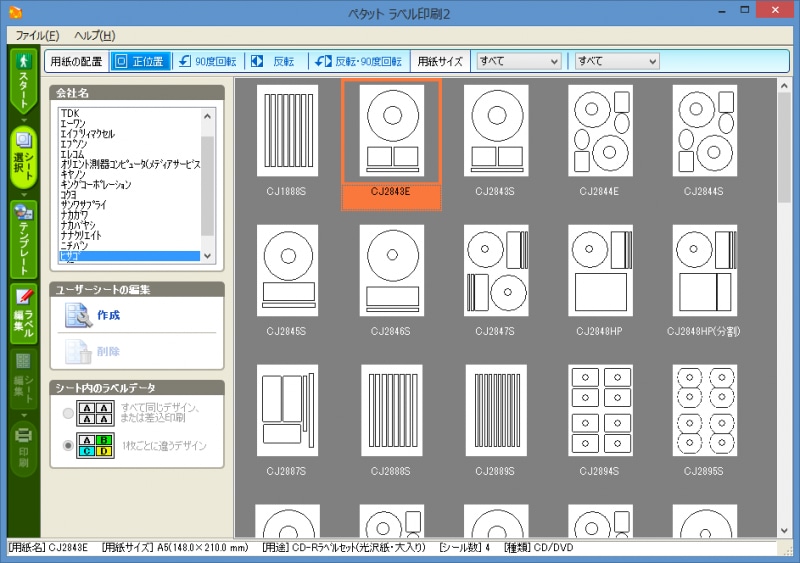Open the second すべて dropdown
The image size is (800, 563).
[x=617, y=61]
